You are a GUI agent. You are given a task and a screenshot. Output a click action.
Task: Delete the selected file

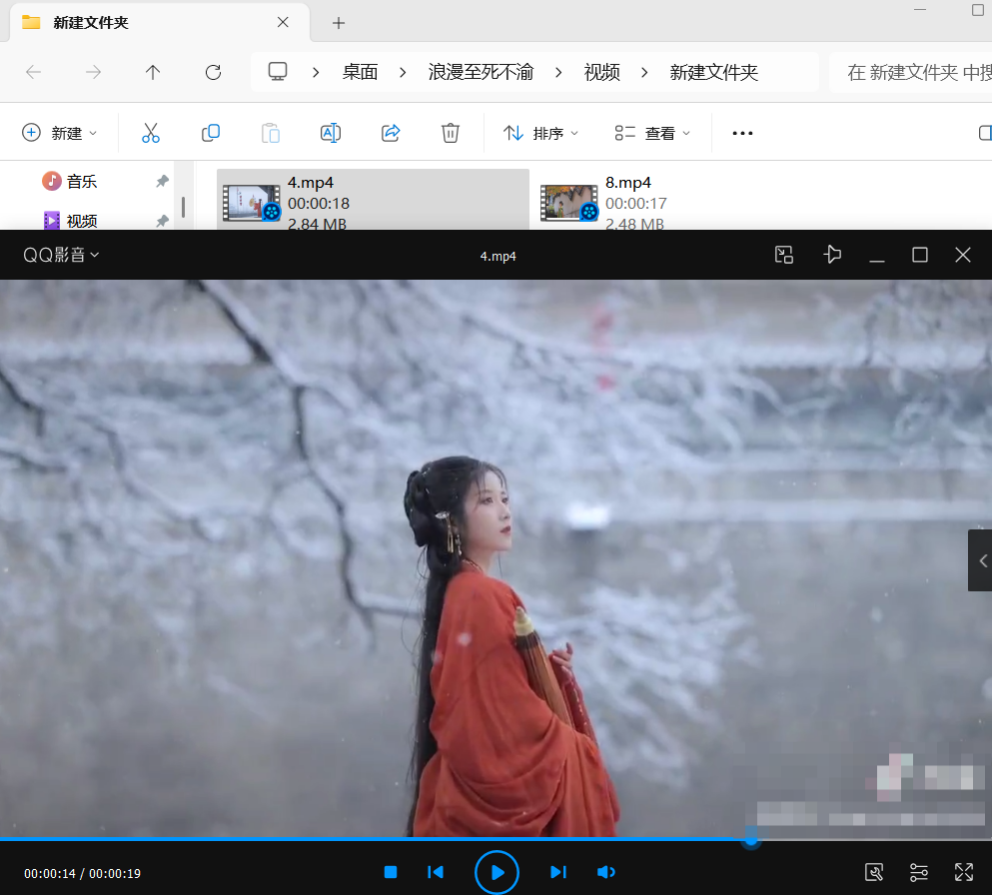[450, 133]
